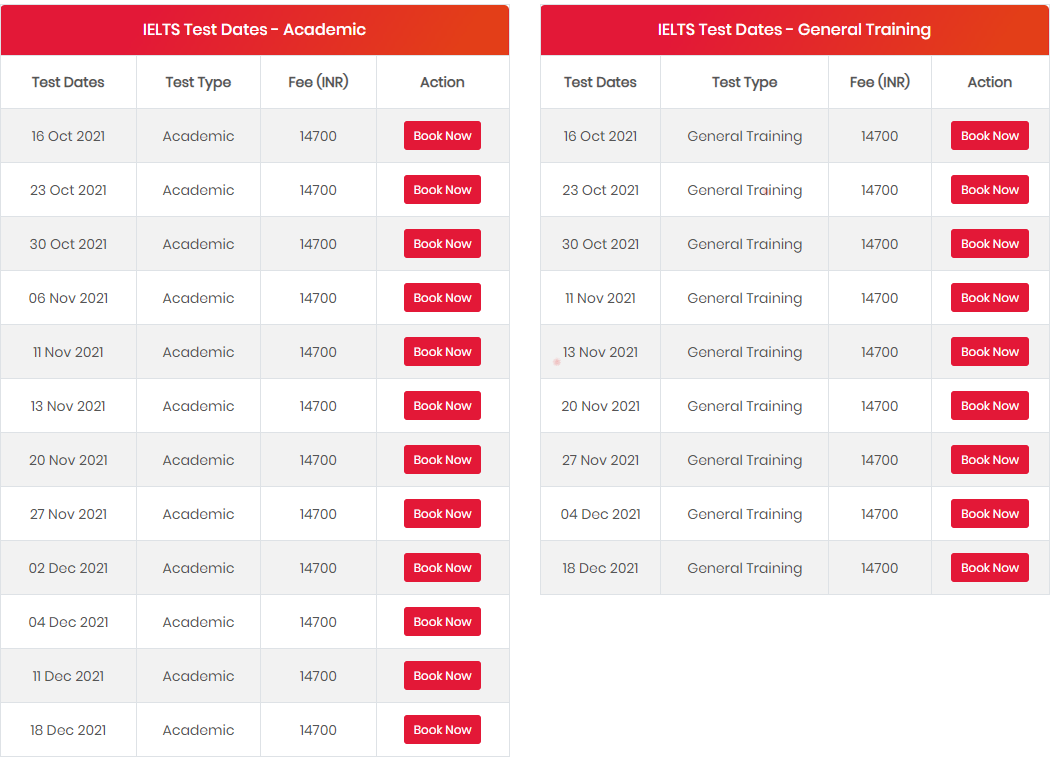Book the 18 Dec 2021 General Training slot
The image size is (1051, 759).
click(989, 567)
